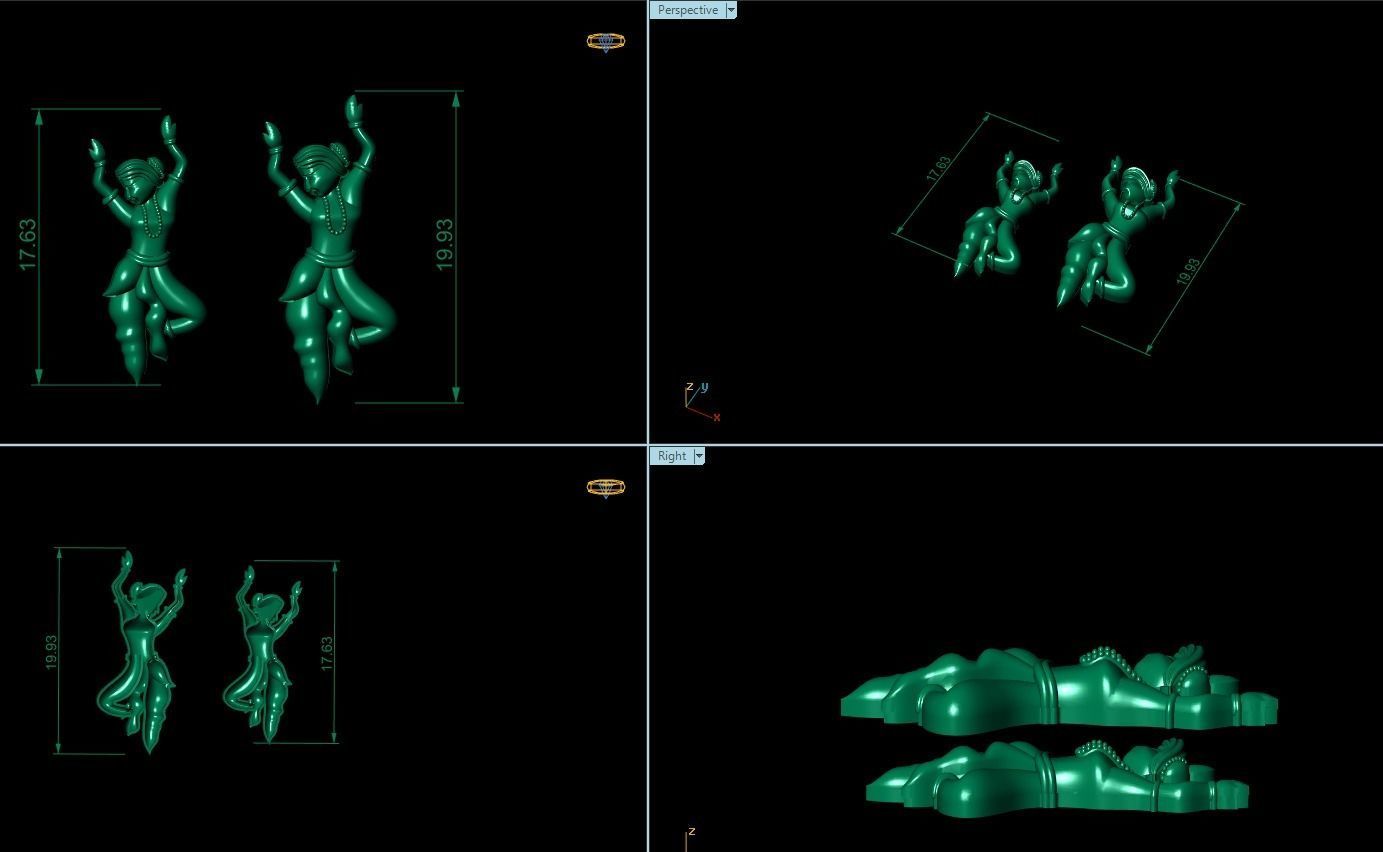This screenshot has width=1383, height=852.
Task: Select the 19.93 dimension in Perspective viewport
Action: tap(1188, 272)
